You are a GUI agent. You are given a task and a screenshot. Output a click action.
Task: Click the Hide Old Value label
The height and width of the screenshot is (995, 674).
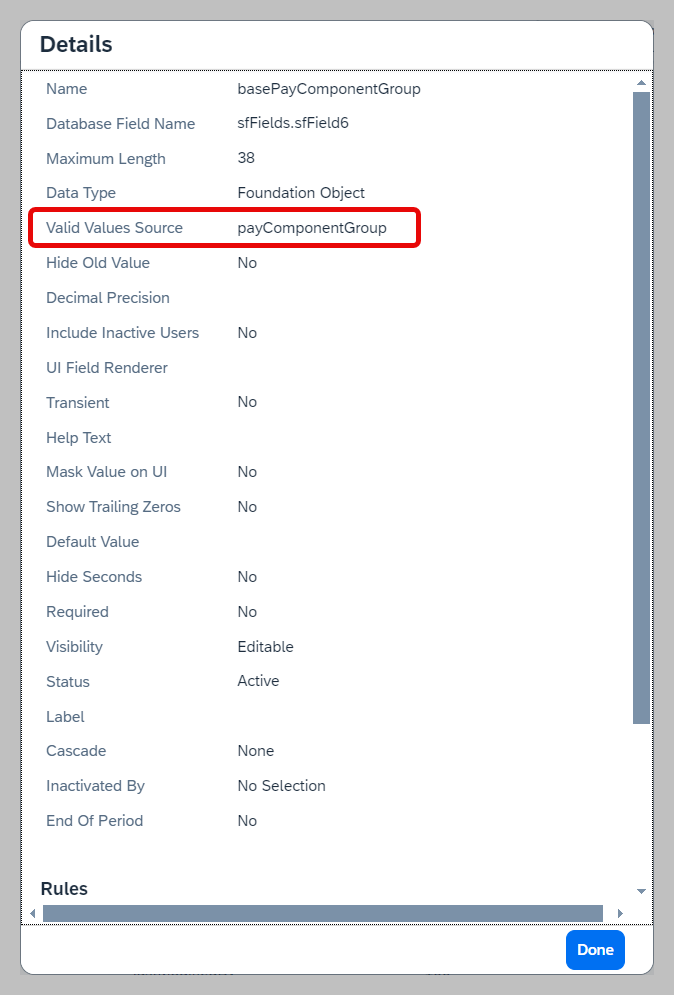coord(98,263)
